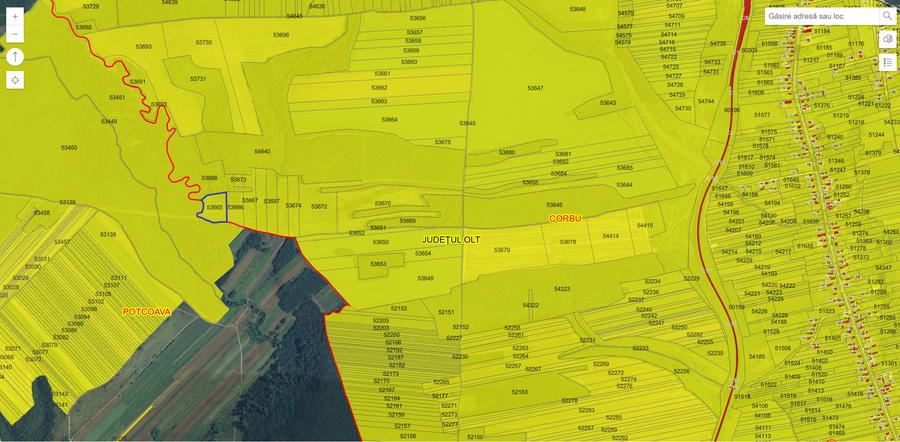This screenshot has width=900, height=442.
Task: Click the 'Găsire adresă sau loc' search field
Action: [822, 16]
